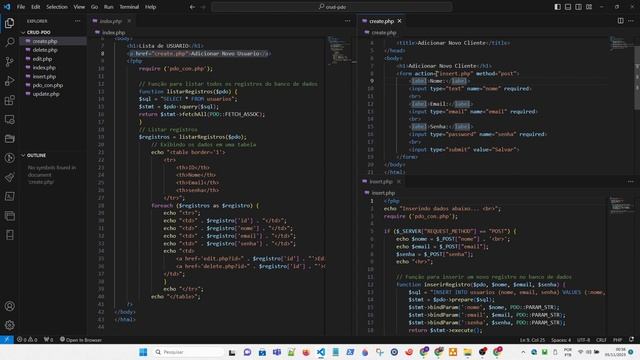Open update.php in the Explorer tree
The height and width of the screenshot is (360, 640).
(46, 94)
